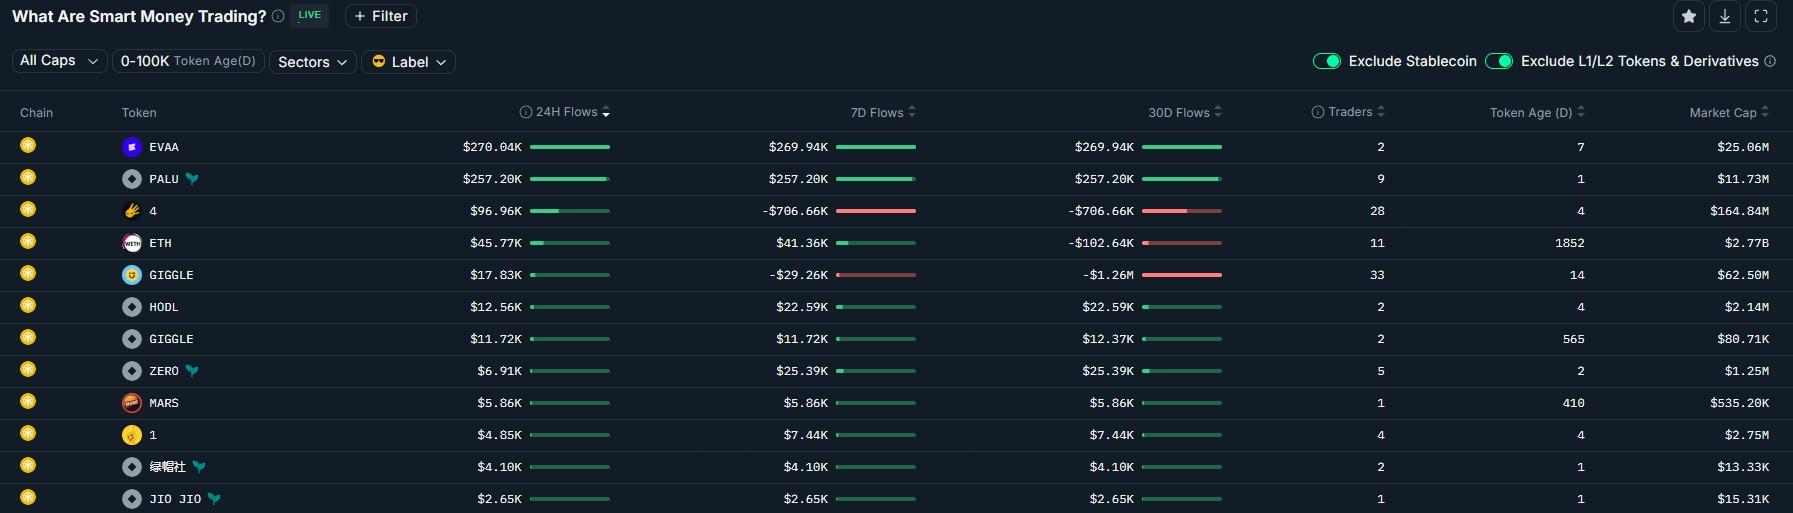Image resolution: width=1793 pixels, height=513 pixels.
Task: Click the fullscreen expand icon
Action: pyautogui.click(x=1761, y=16)
